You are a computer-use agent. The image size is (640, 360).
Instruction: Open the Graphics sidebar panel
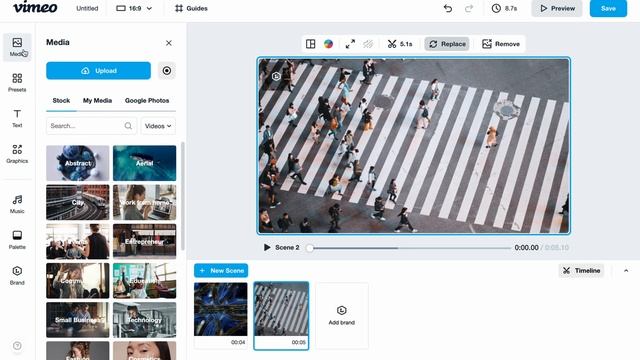pyautogui.click(x=17, y=154)
